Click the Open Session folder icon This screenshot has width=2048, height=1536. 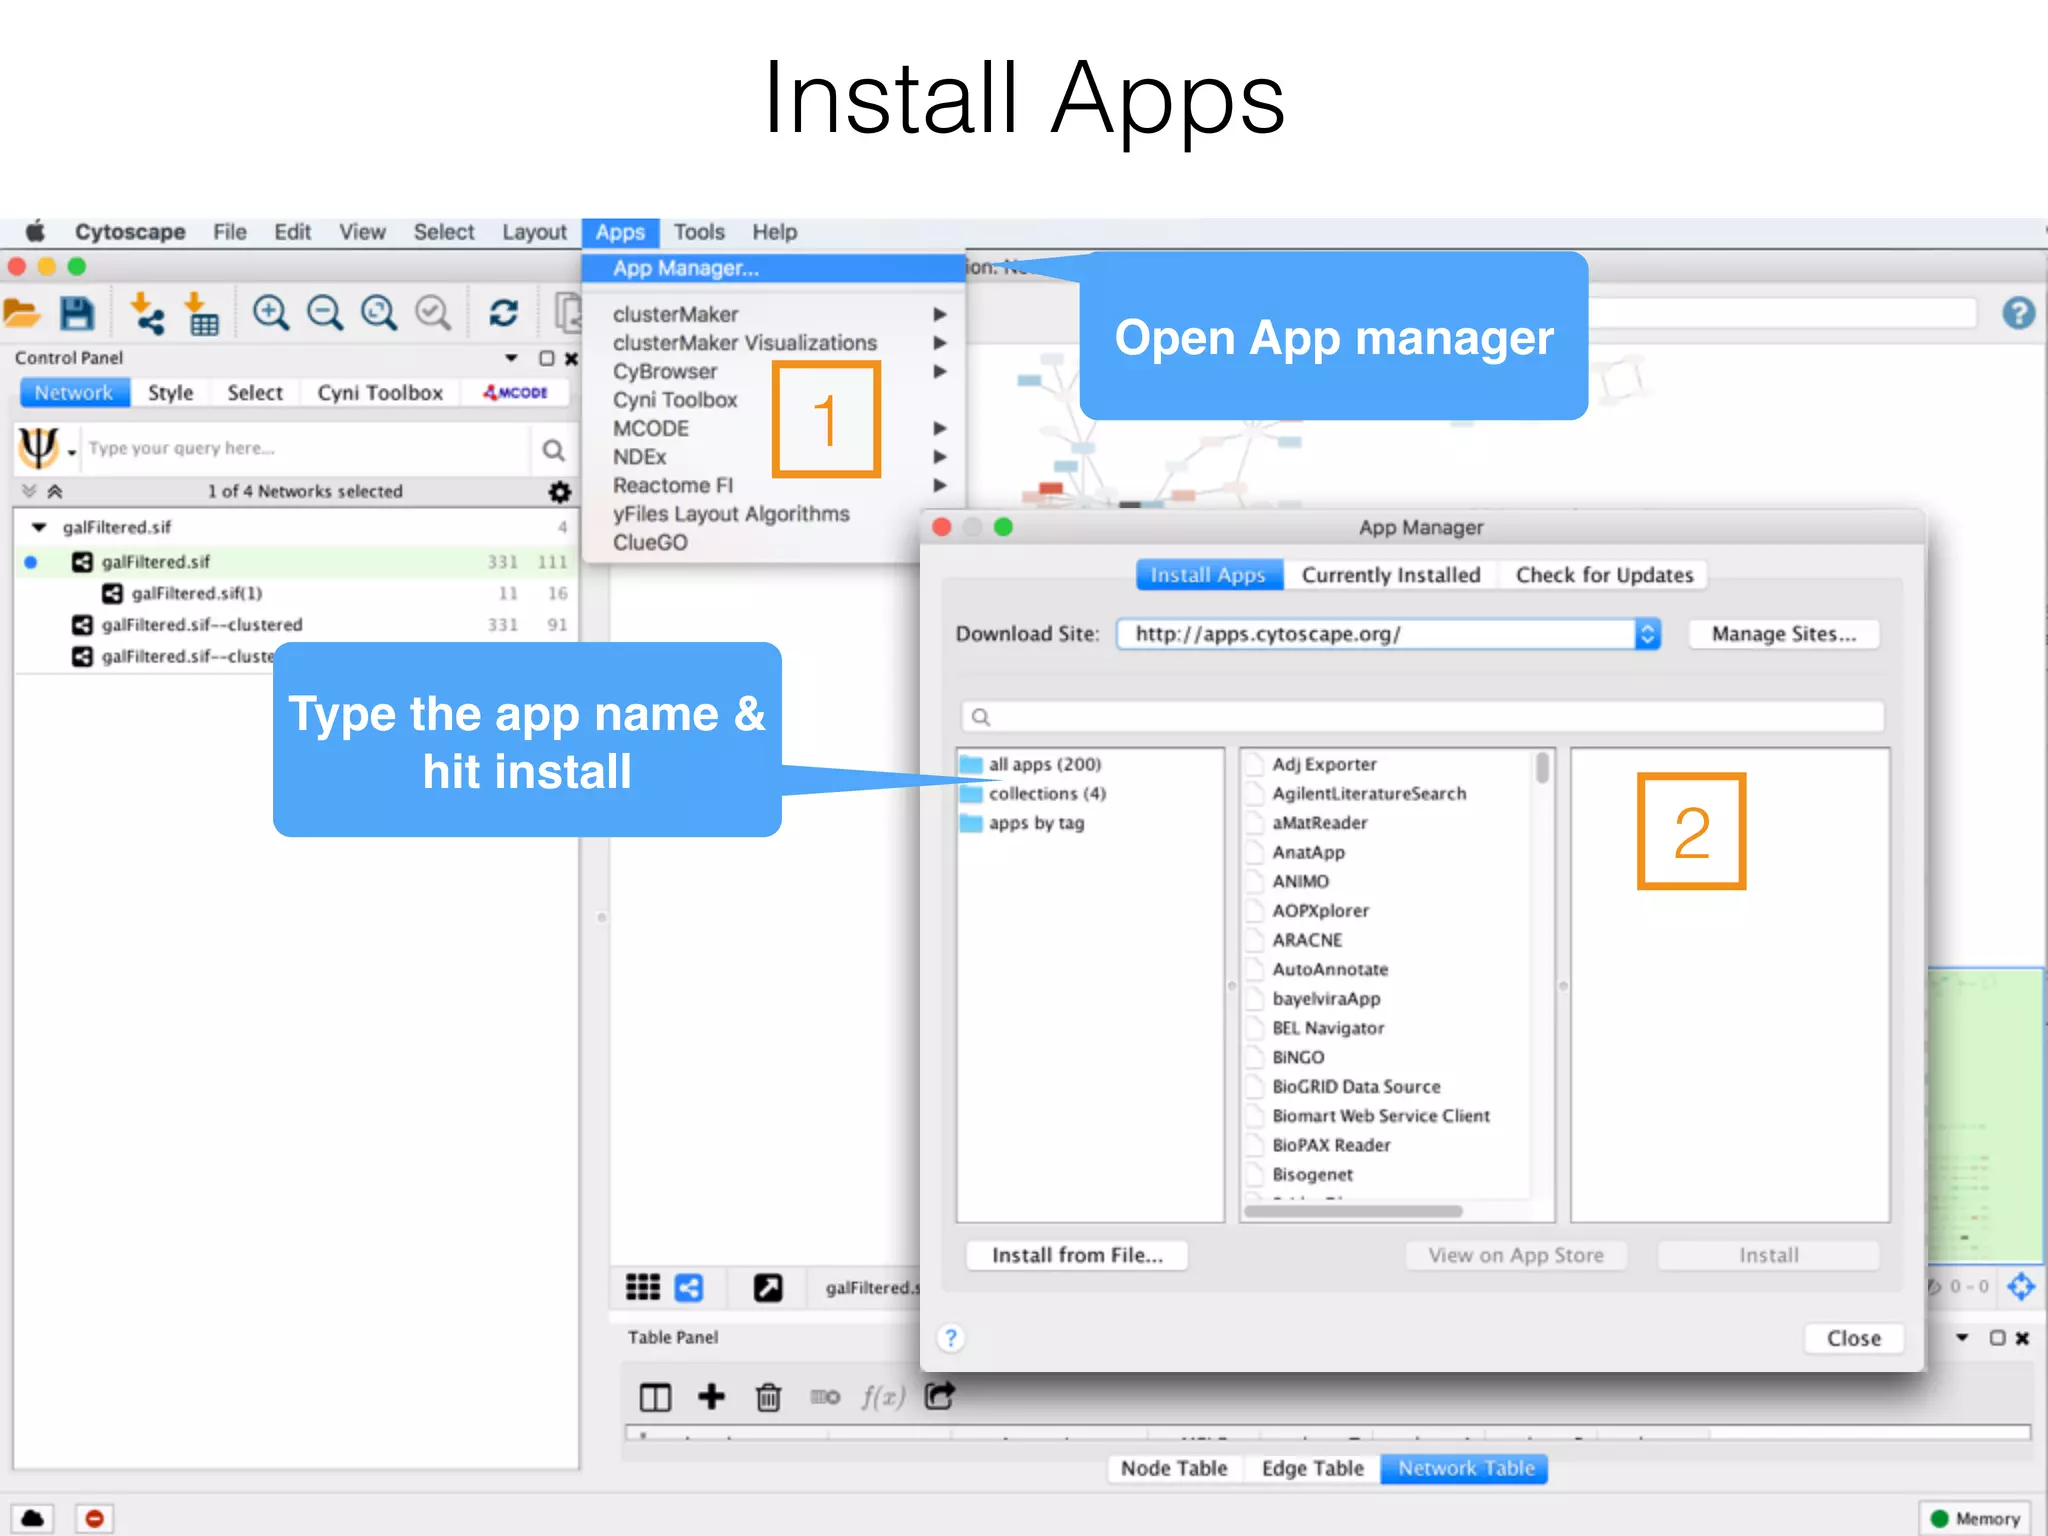(x=22, y=314)
